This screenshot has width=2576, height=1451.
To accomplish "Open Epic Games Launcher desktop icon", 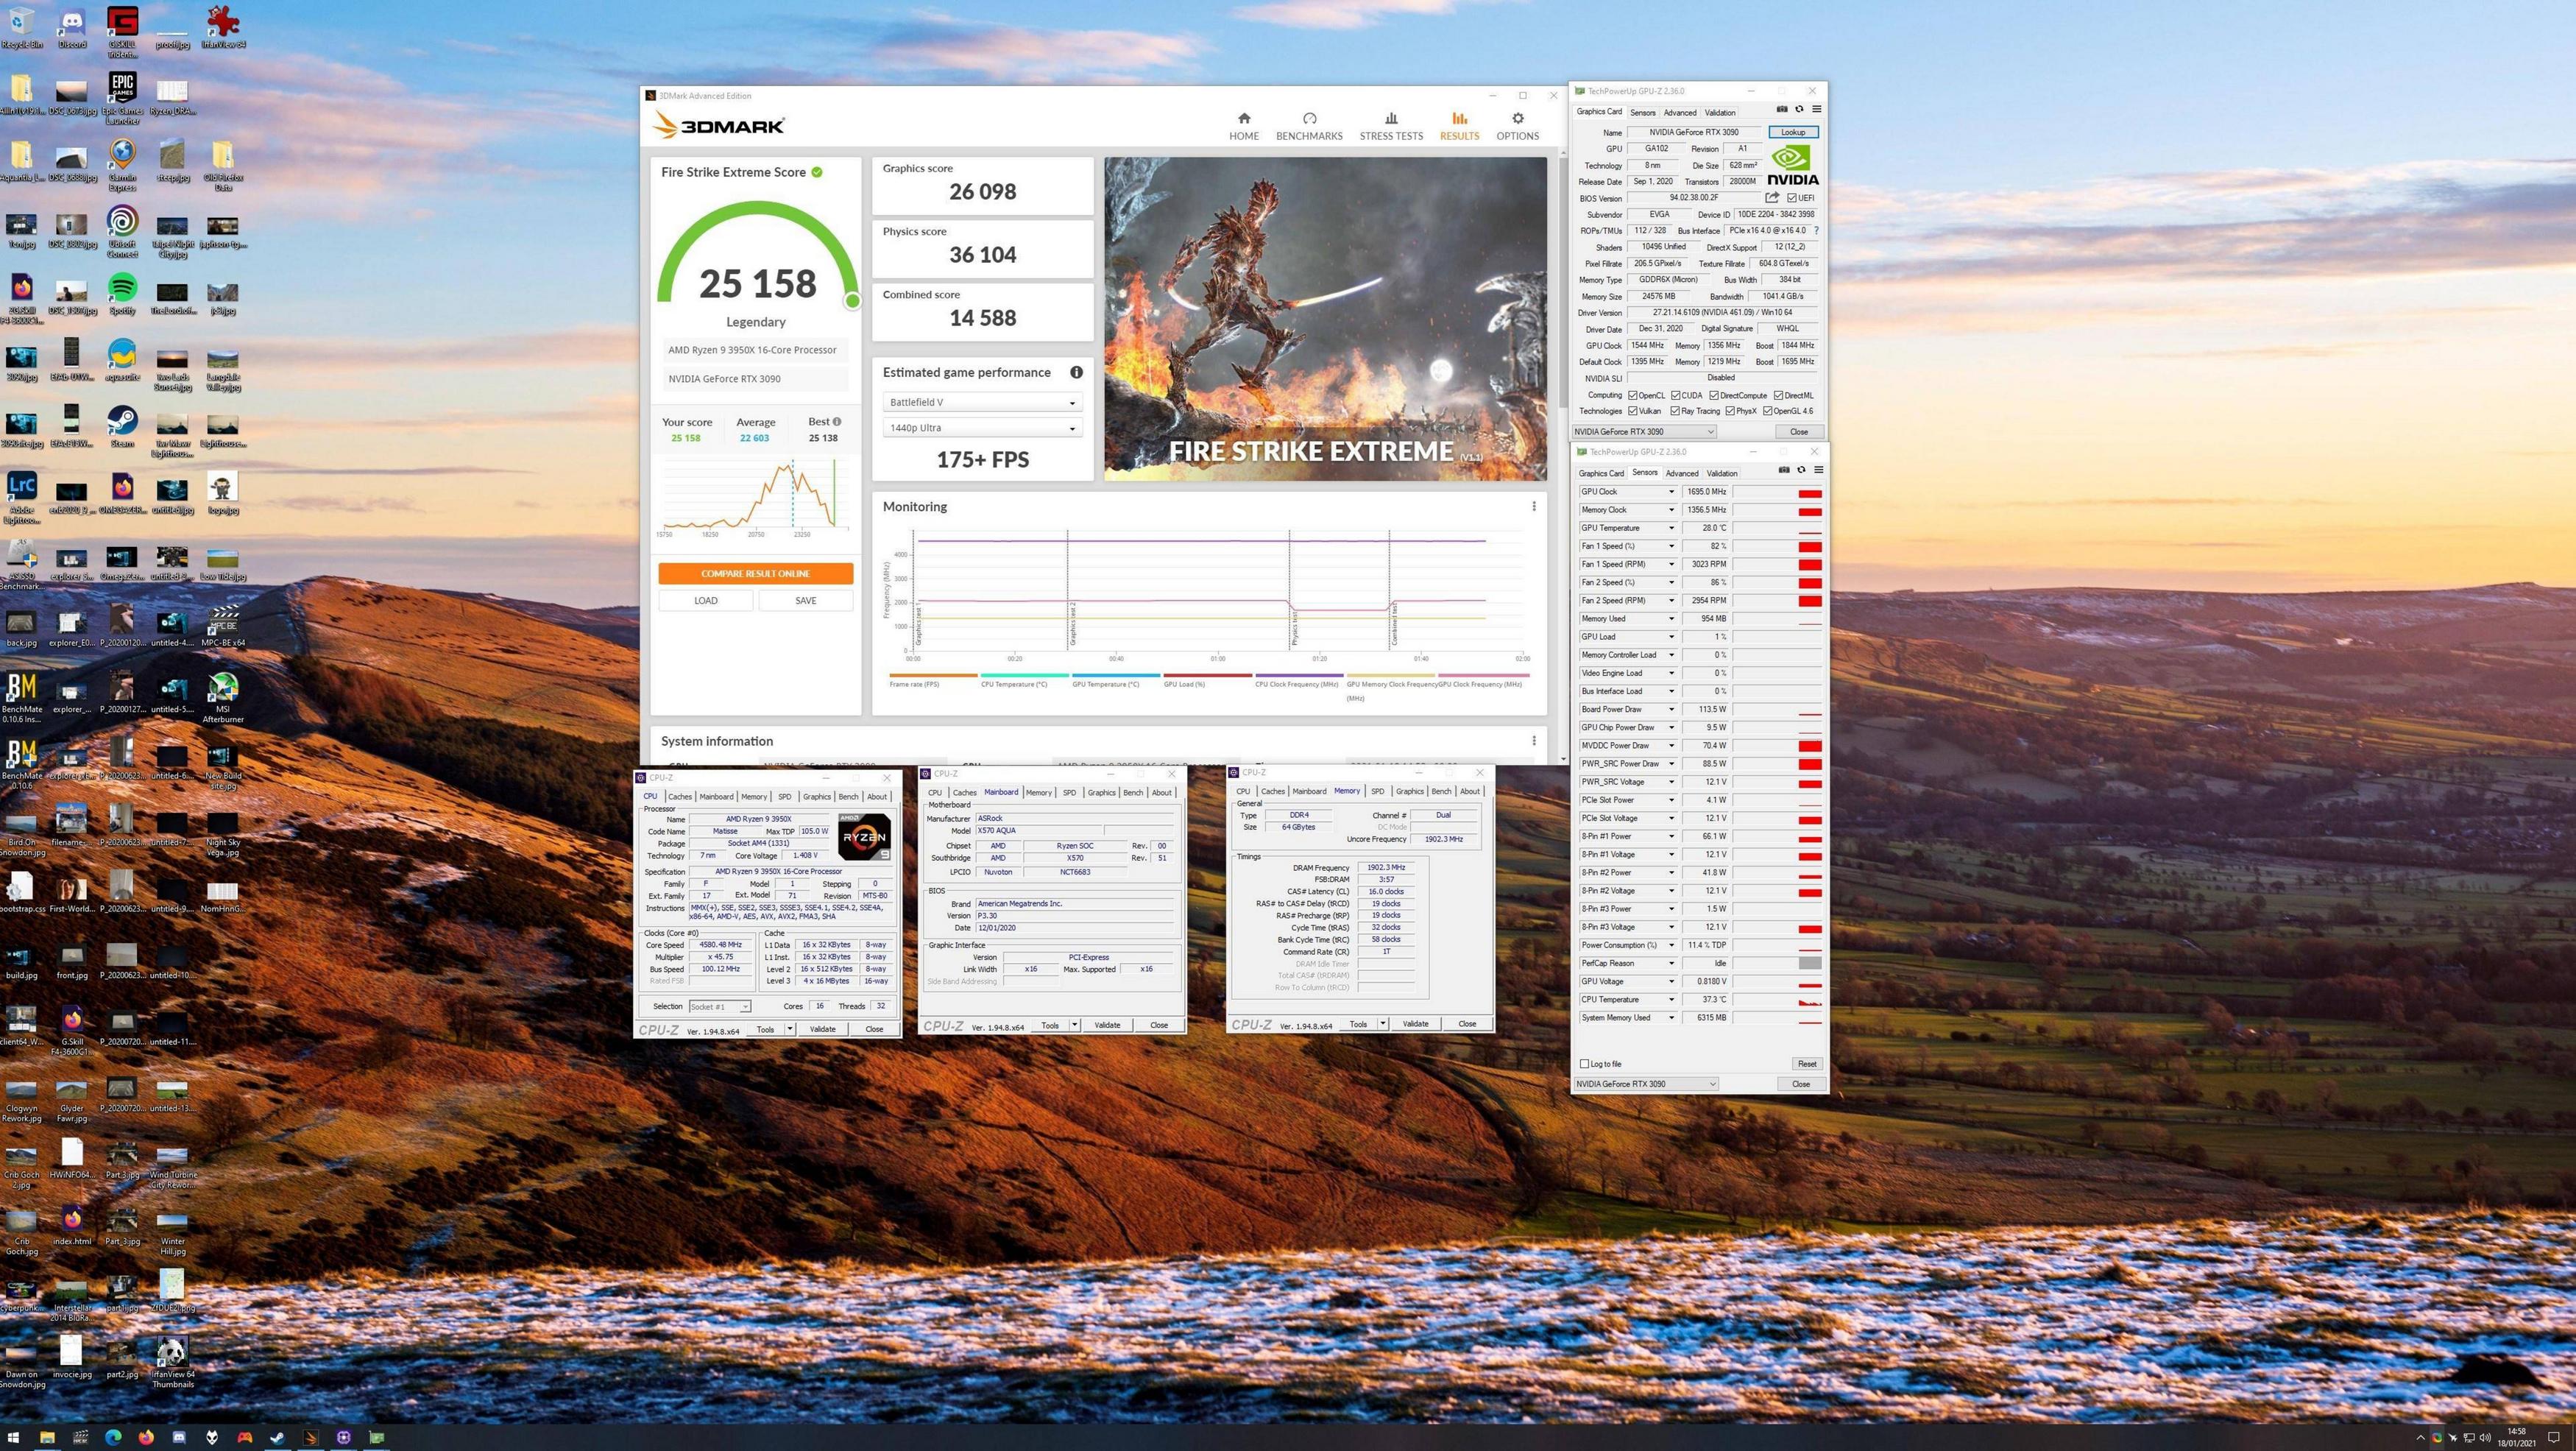I will [x=122, y=98].
